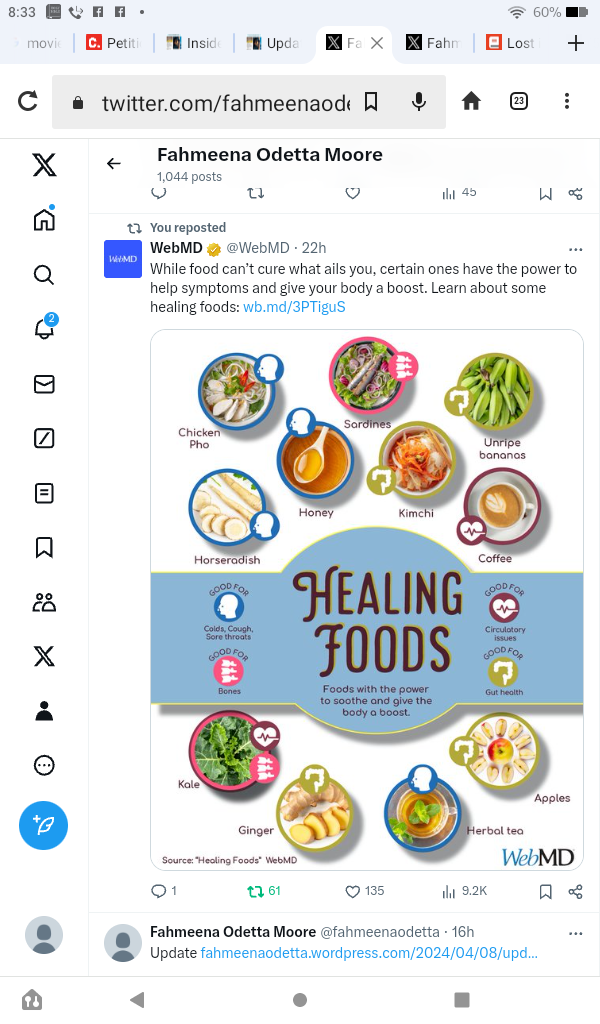
Task: Open the Grok slash icon
Action: coord(44,438)
